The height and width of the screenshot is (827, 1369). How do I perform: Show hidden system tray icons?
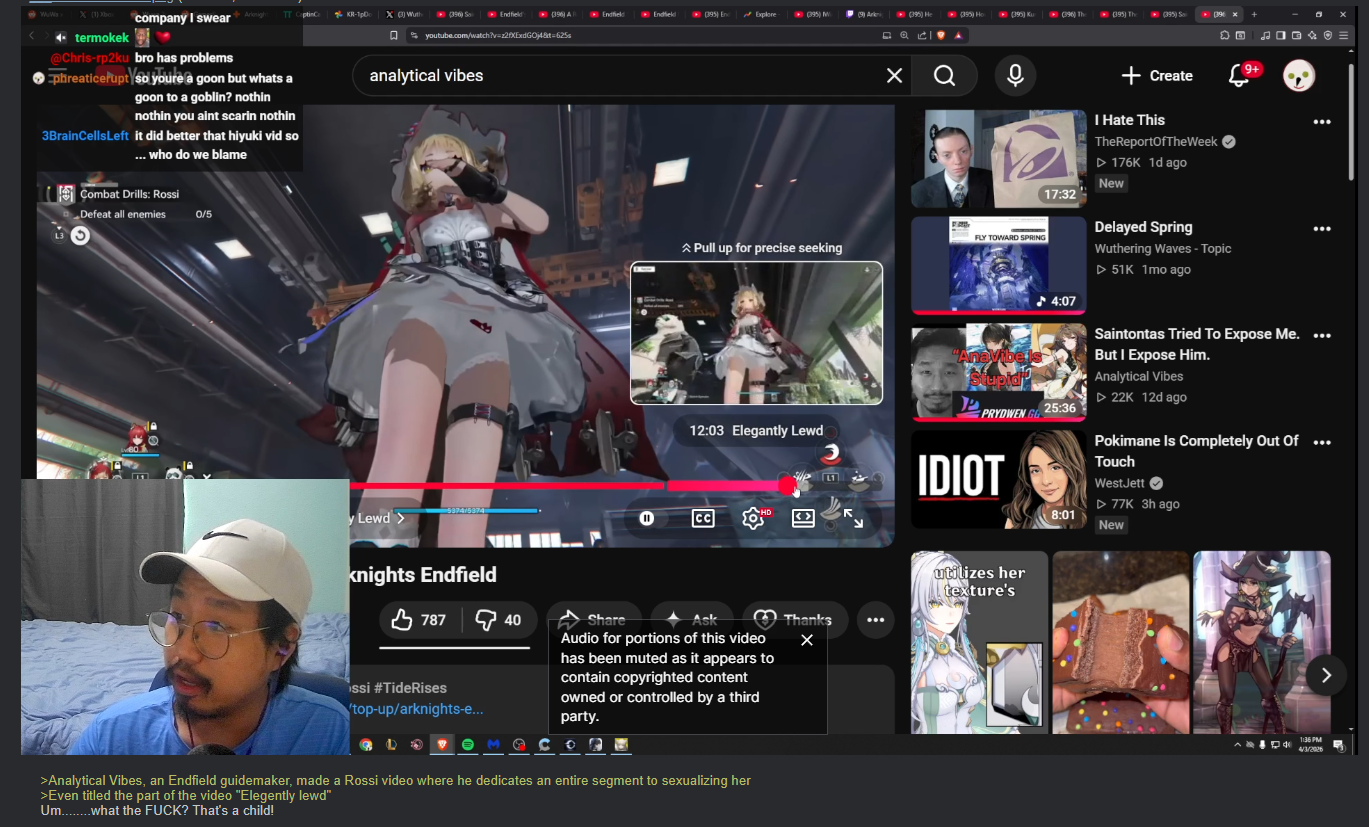tap(1237, 745)
